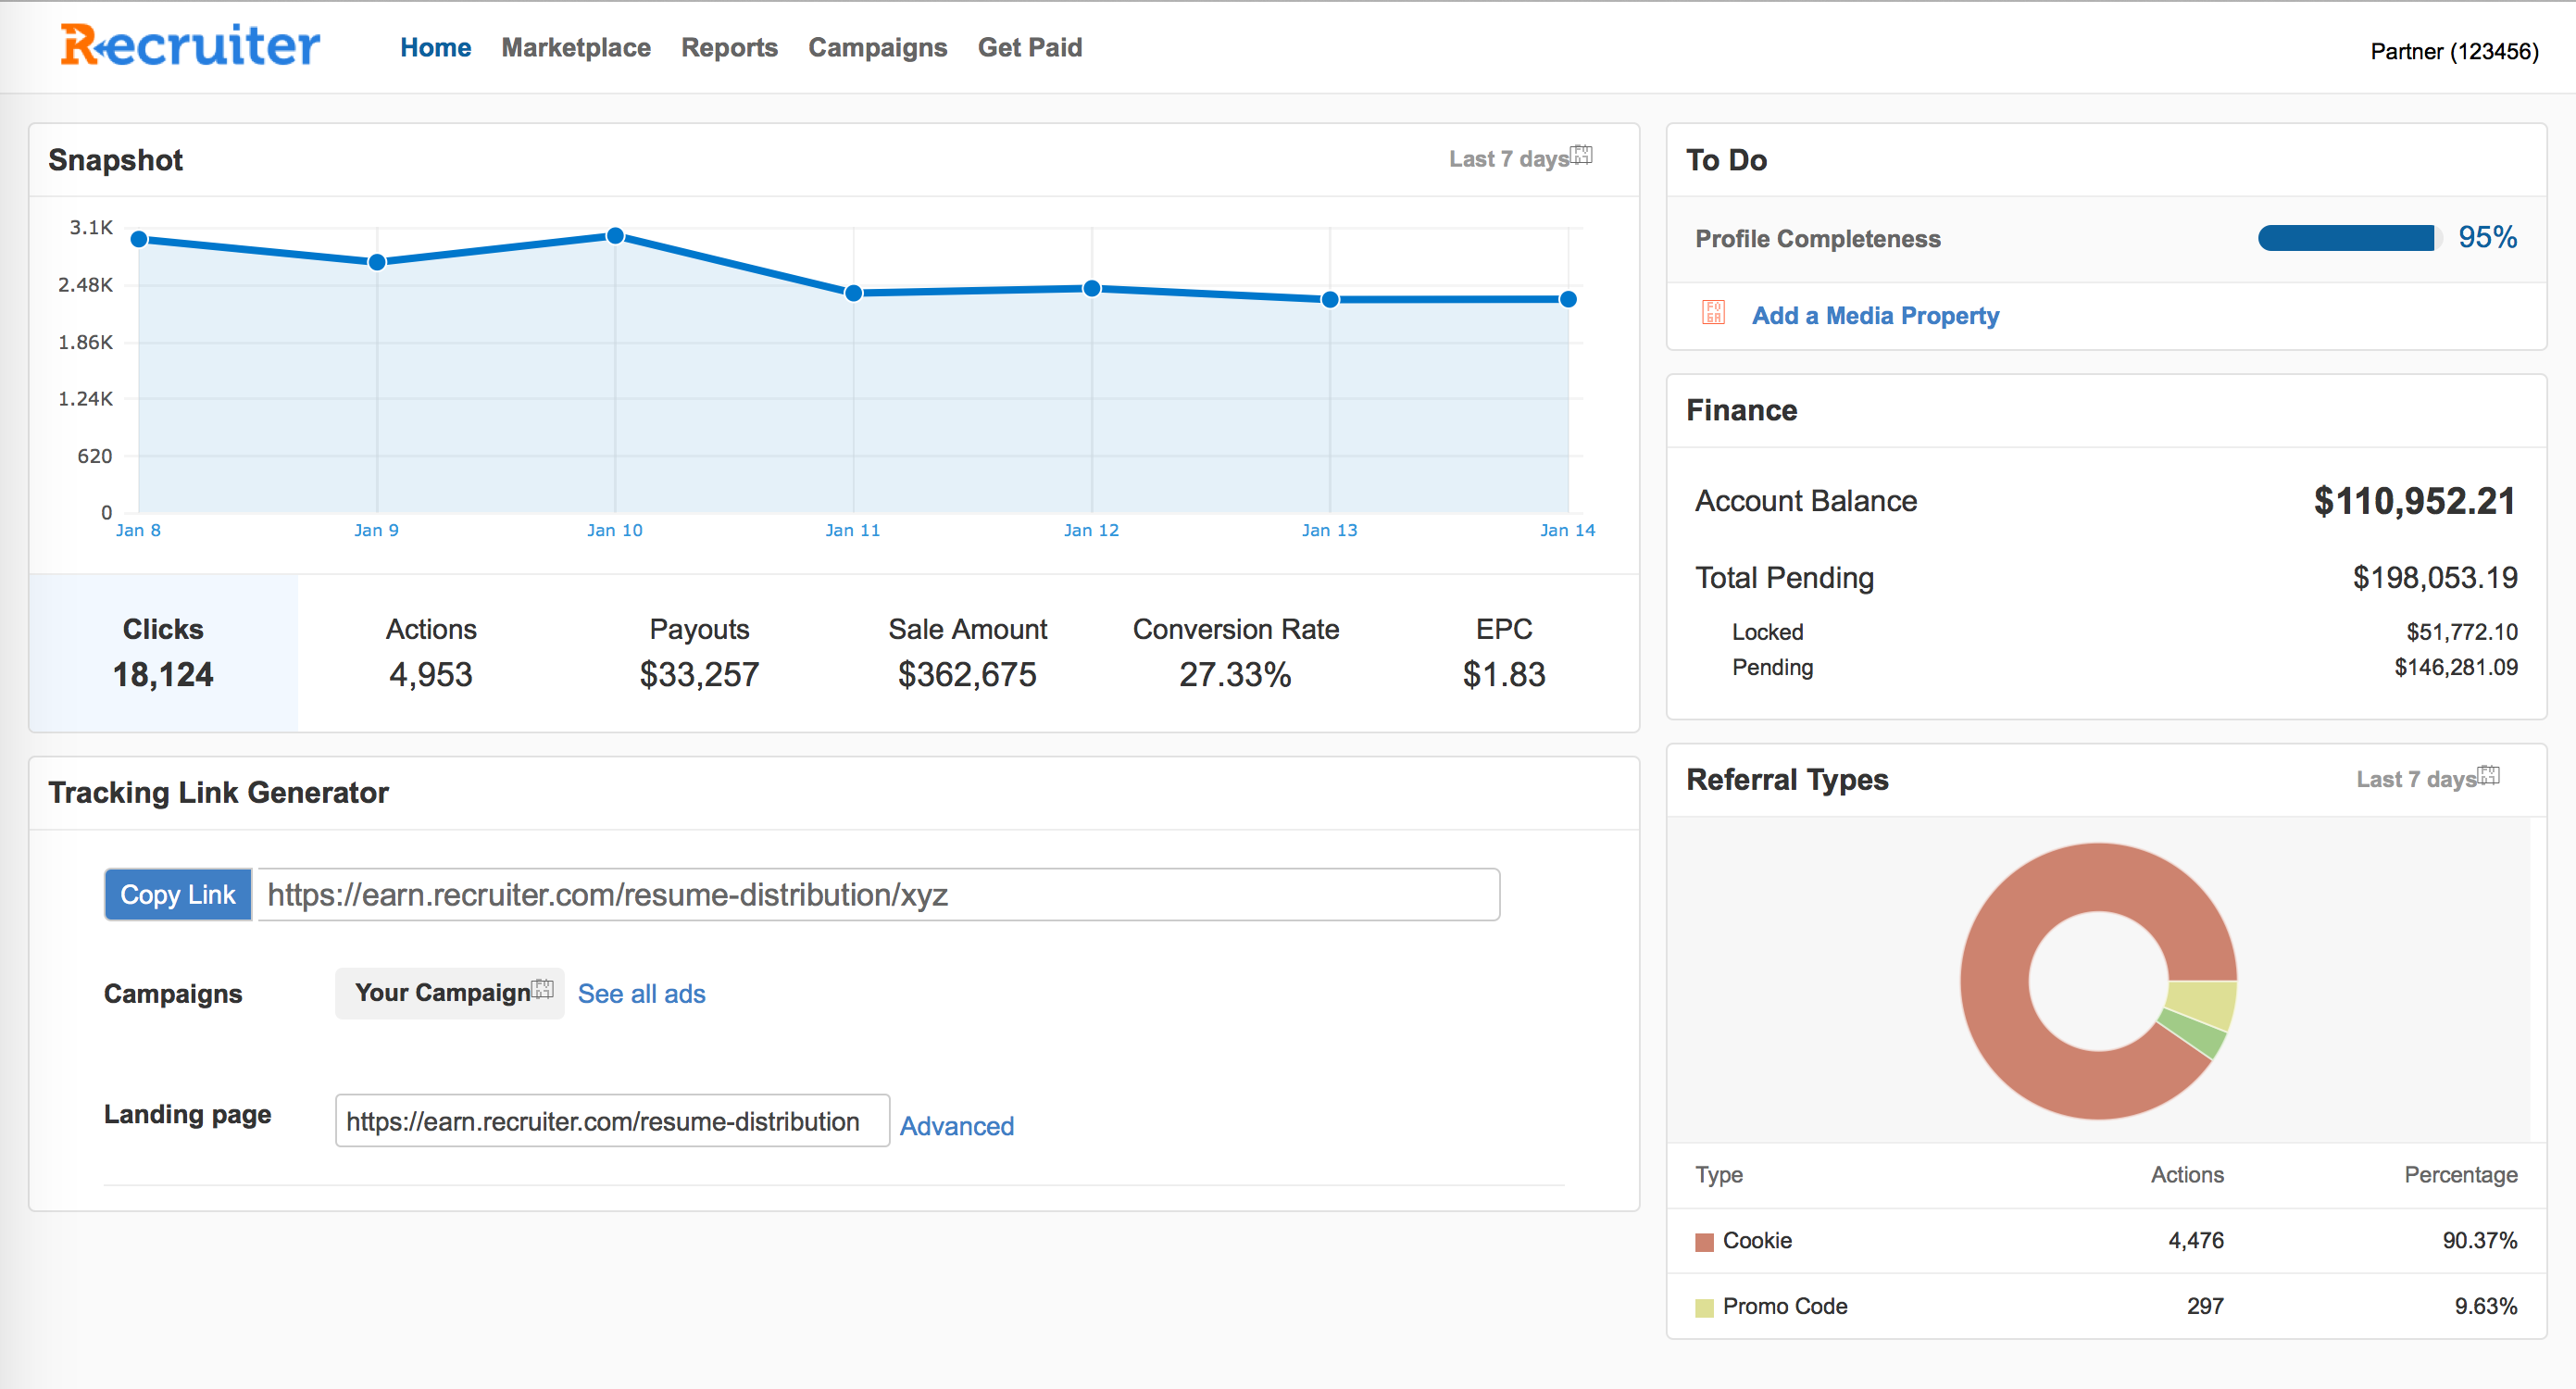
Task: Expand the Your Campaign dropdown
Action: pos(450,993)
